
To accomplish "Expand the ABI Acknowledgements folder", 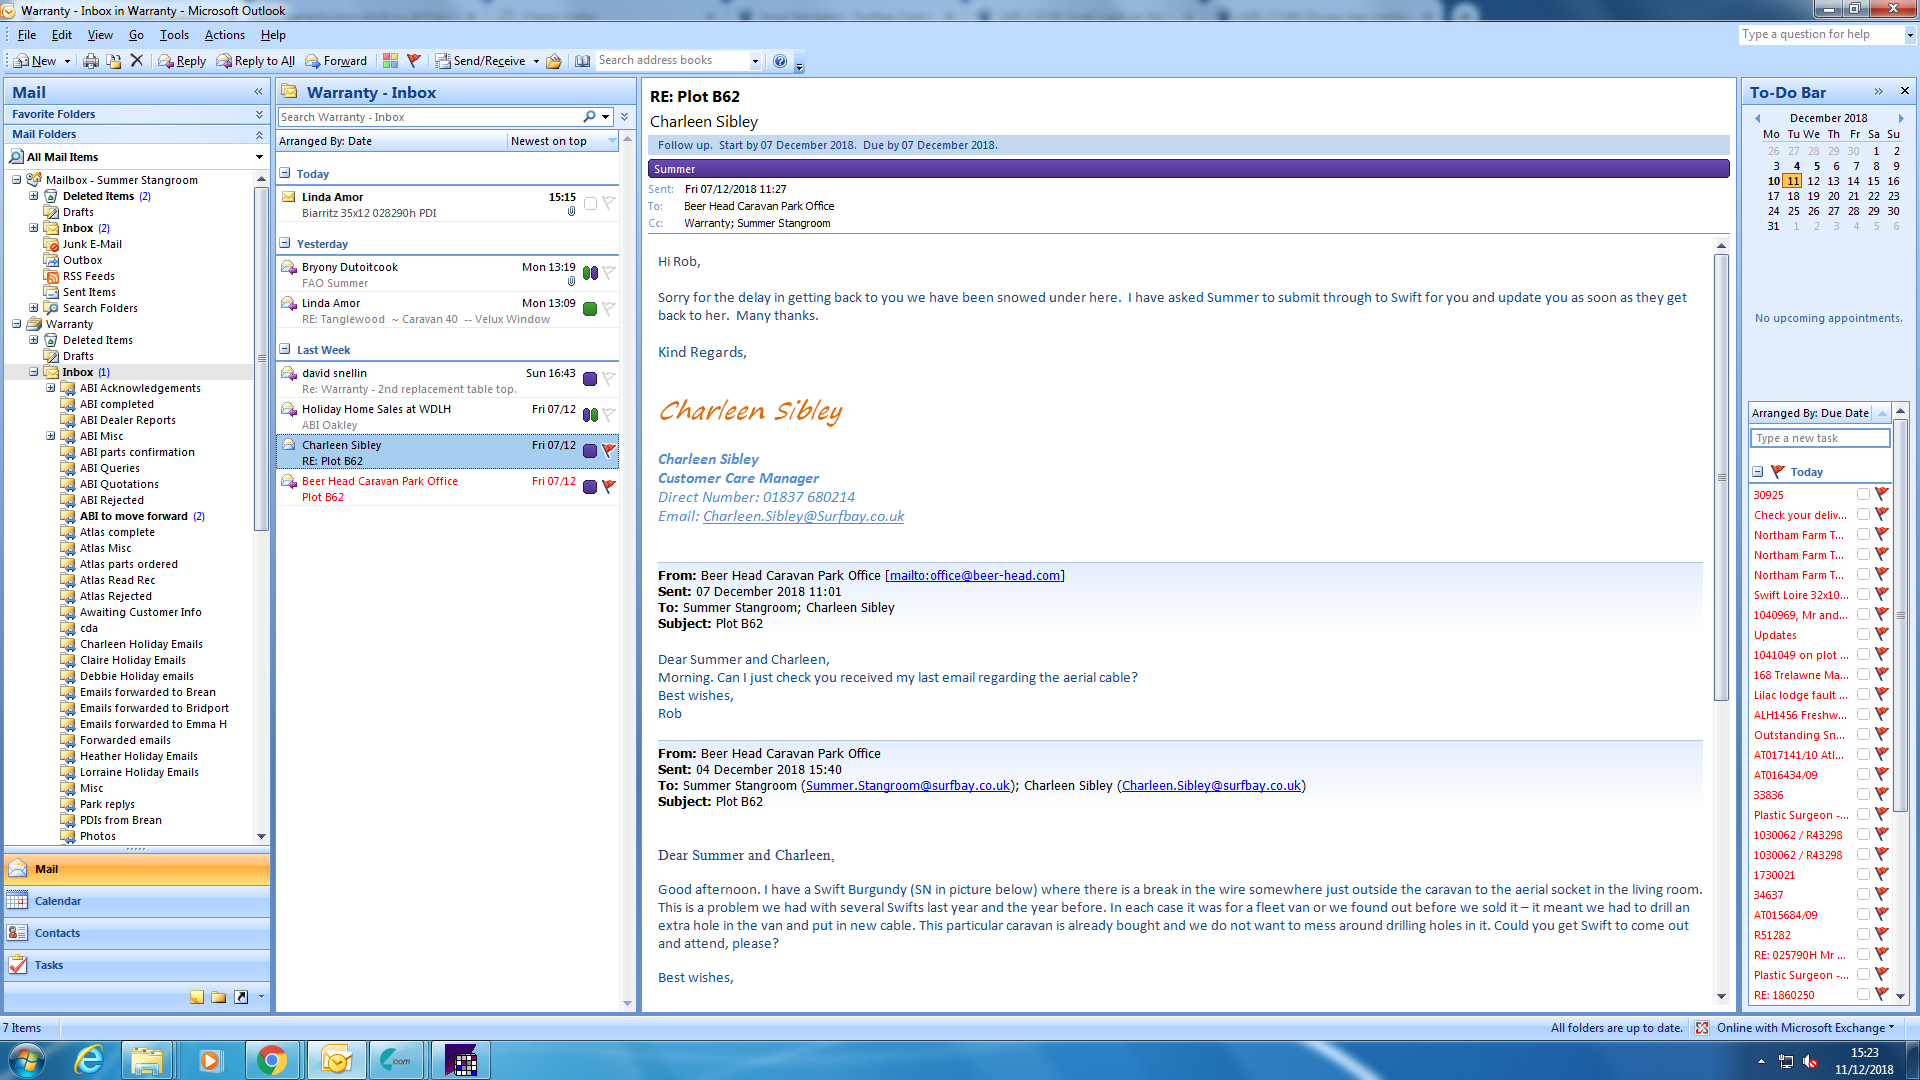I will point(51,388).
